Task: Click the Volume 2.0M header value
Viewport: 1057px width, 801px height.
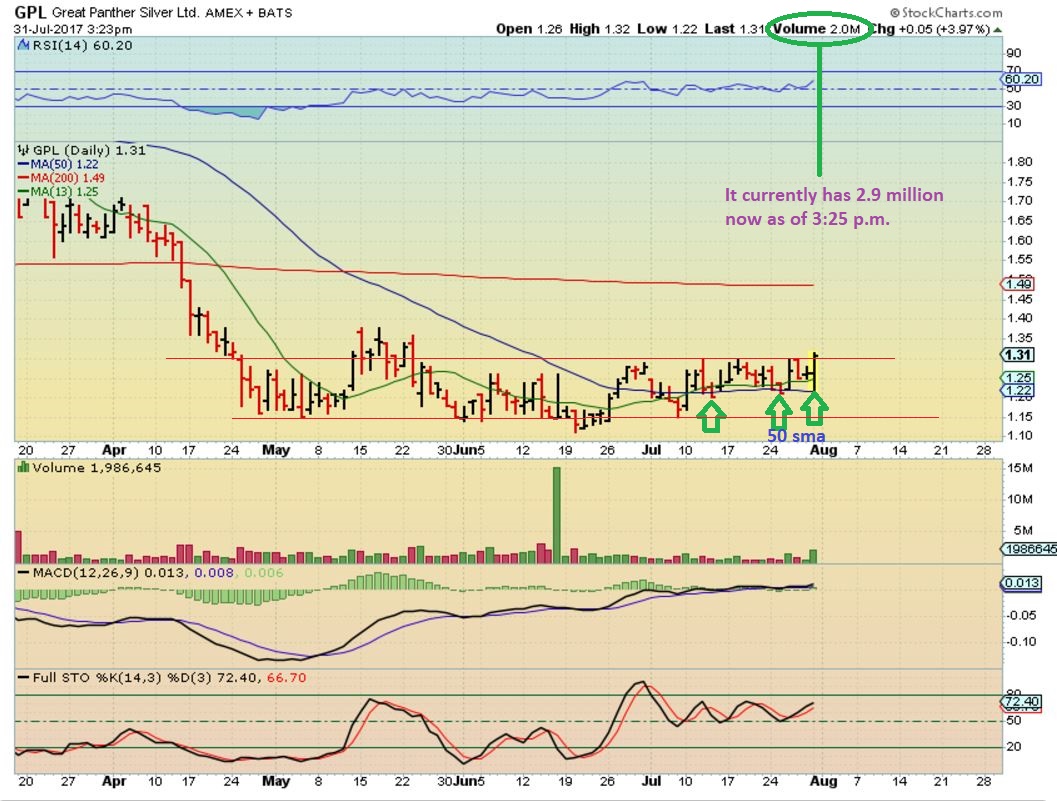Action: (x=816, y=29)
